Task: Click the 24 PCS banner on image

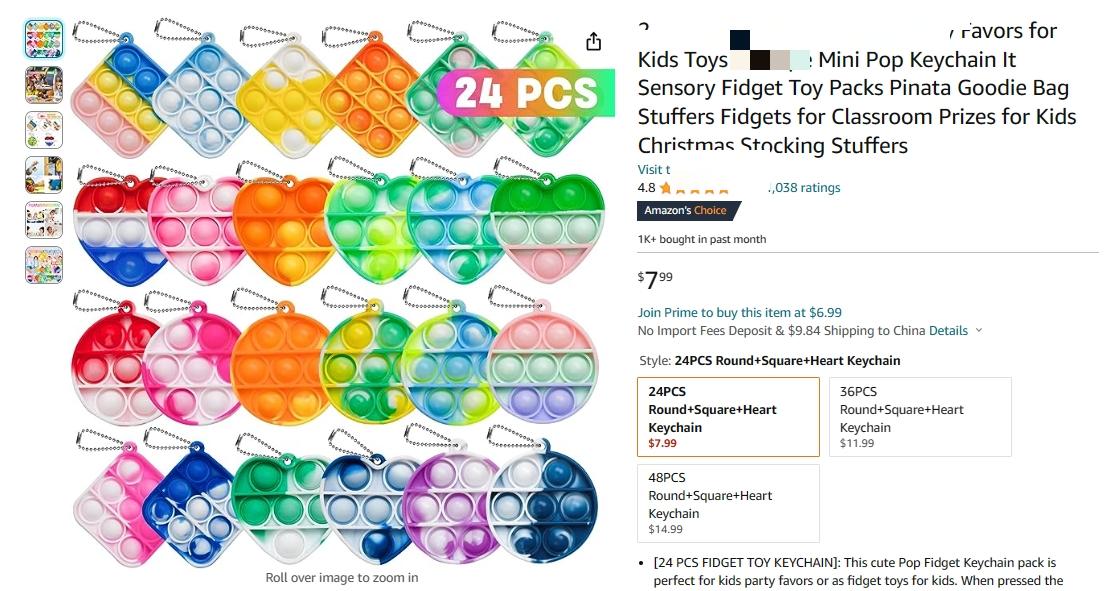Action: pos(526,93)
